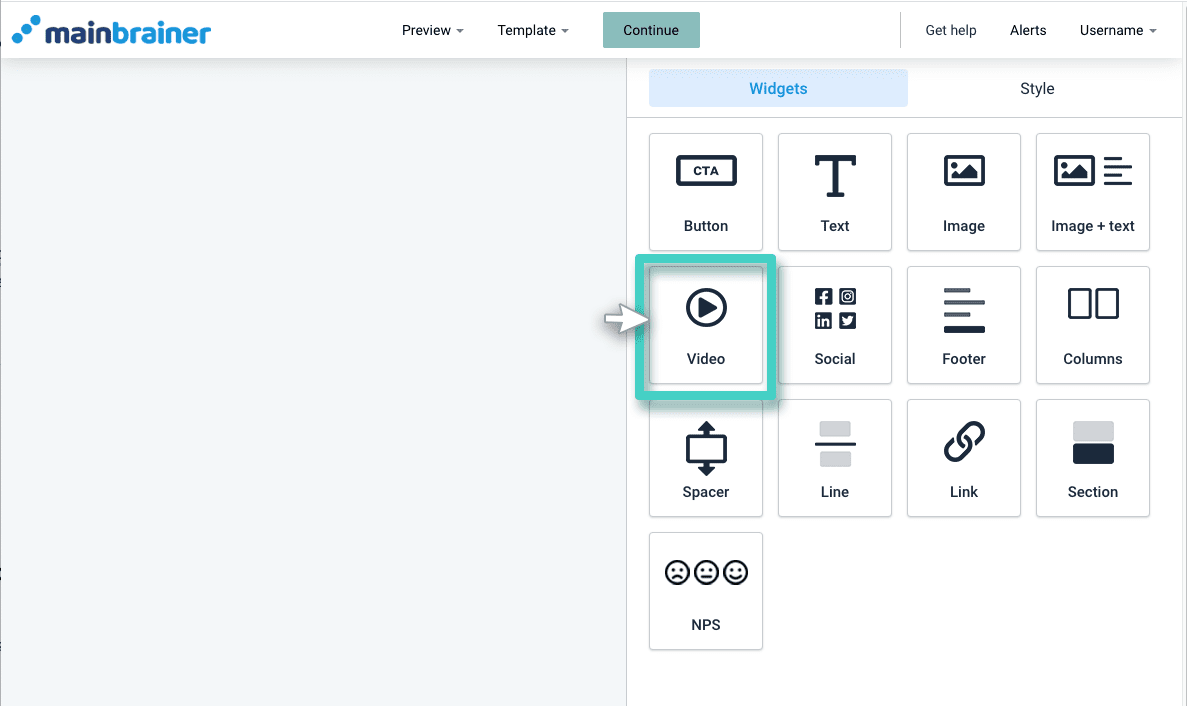Expand the Template dropdown
This screenshot has width=1187, height=706.
pos(532,30)
